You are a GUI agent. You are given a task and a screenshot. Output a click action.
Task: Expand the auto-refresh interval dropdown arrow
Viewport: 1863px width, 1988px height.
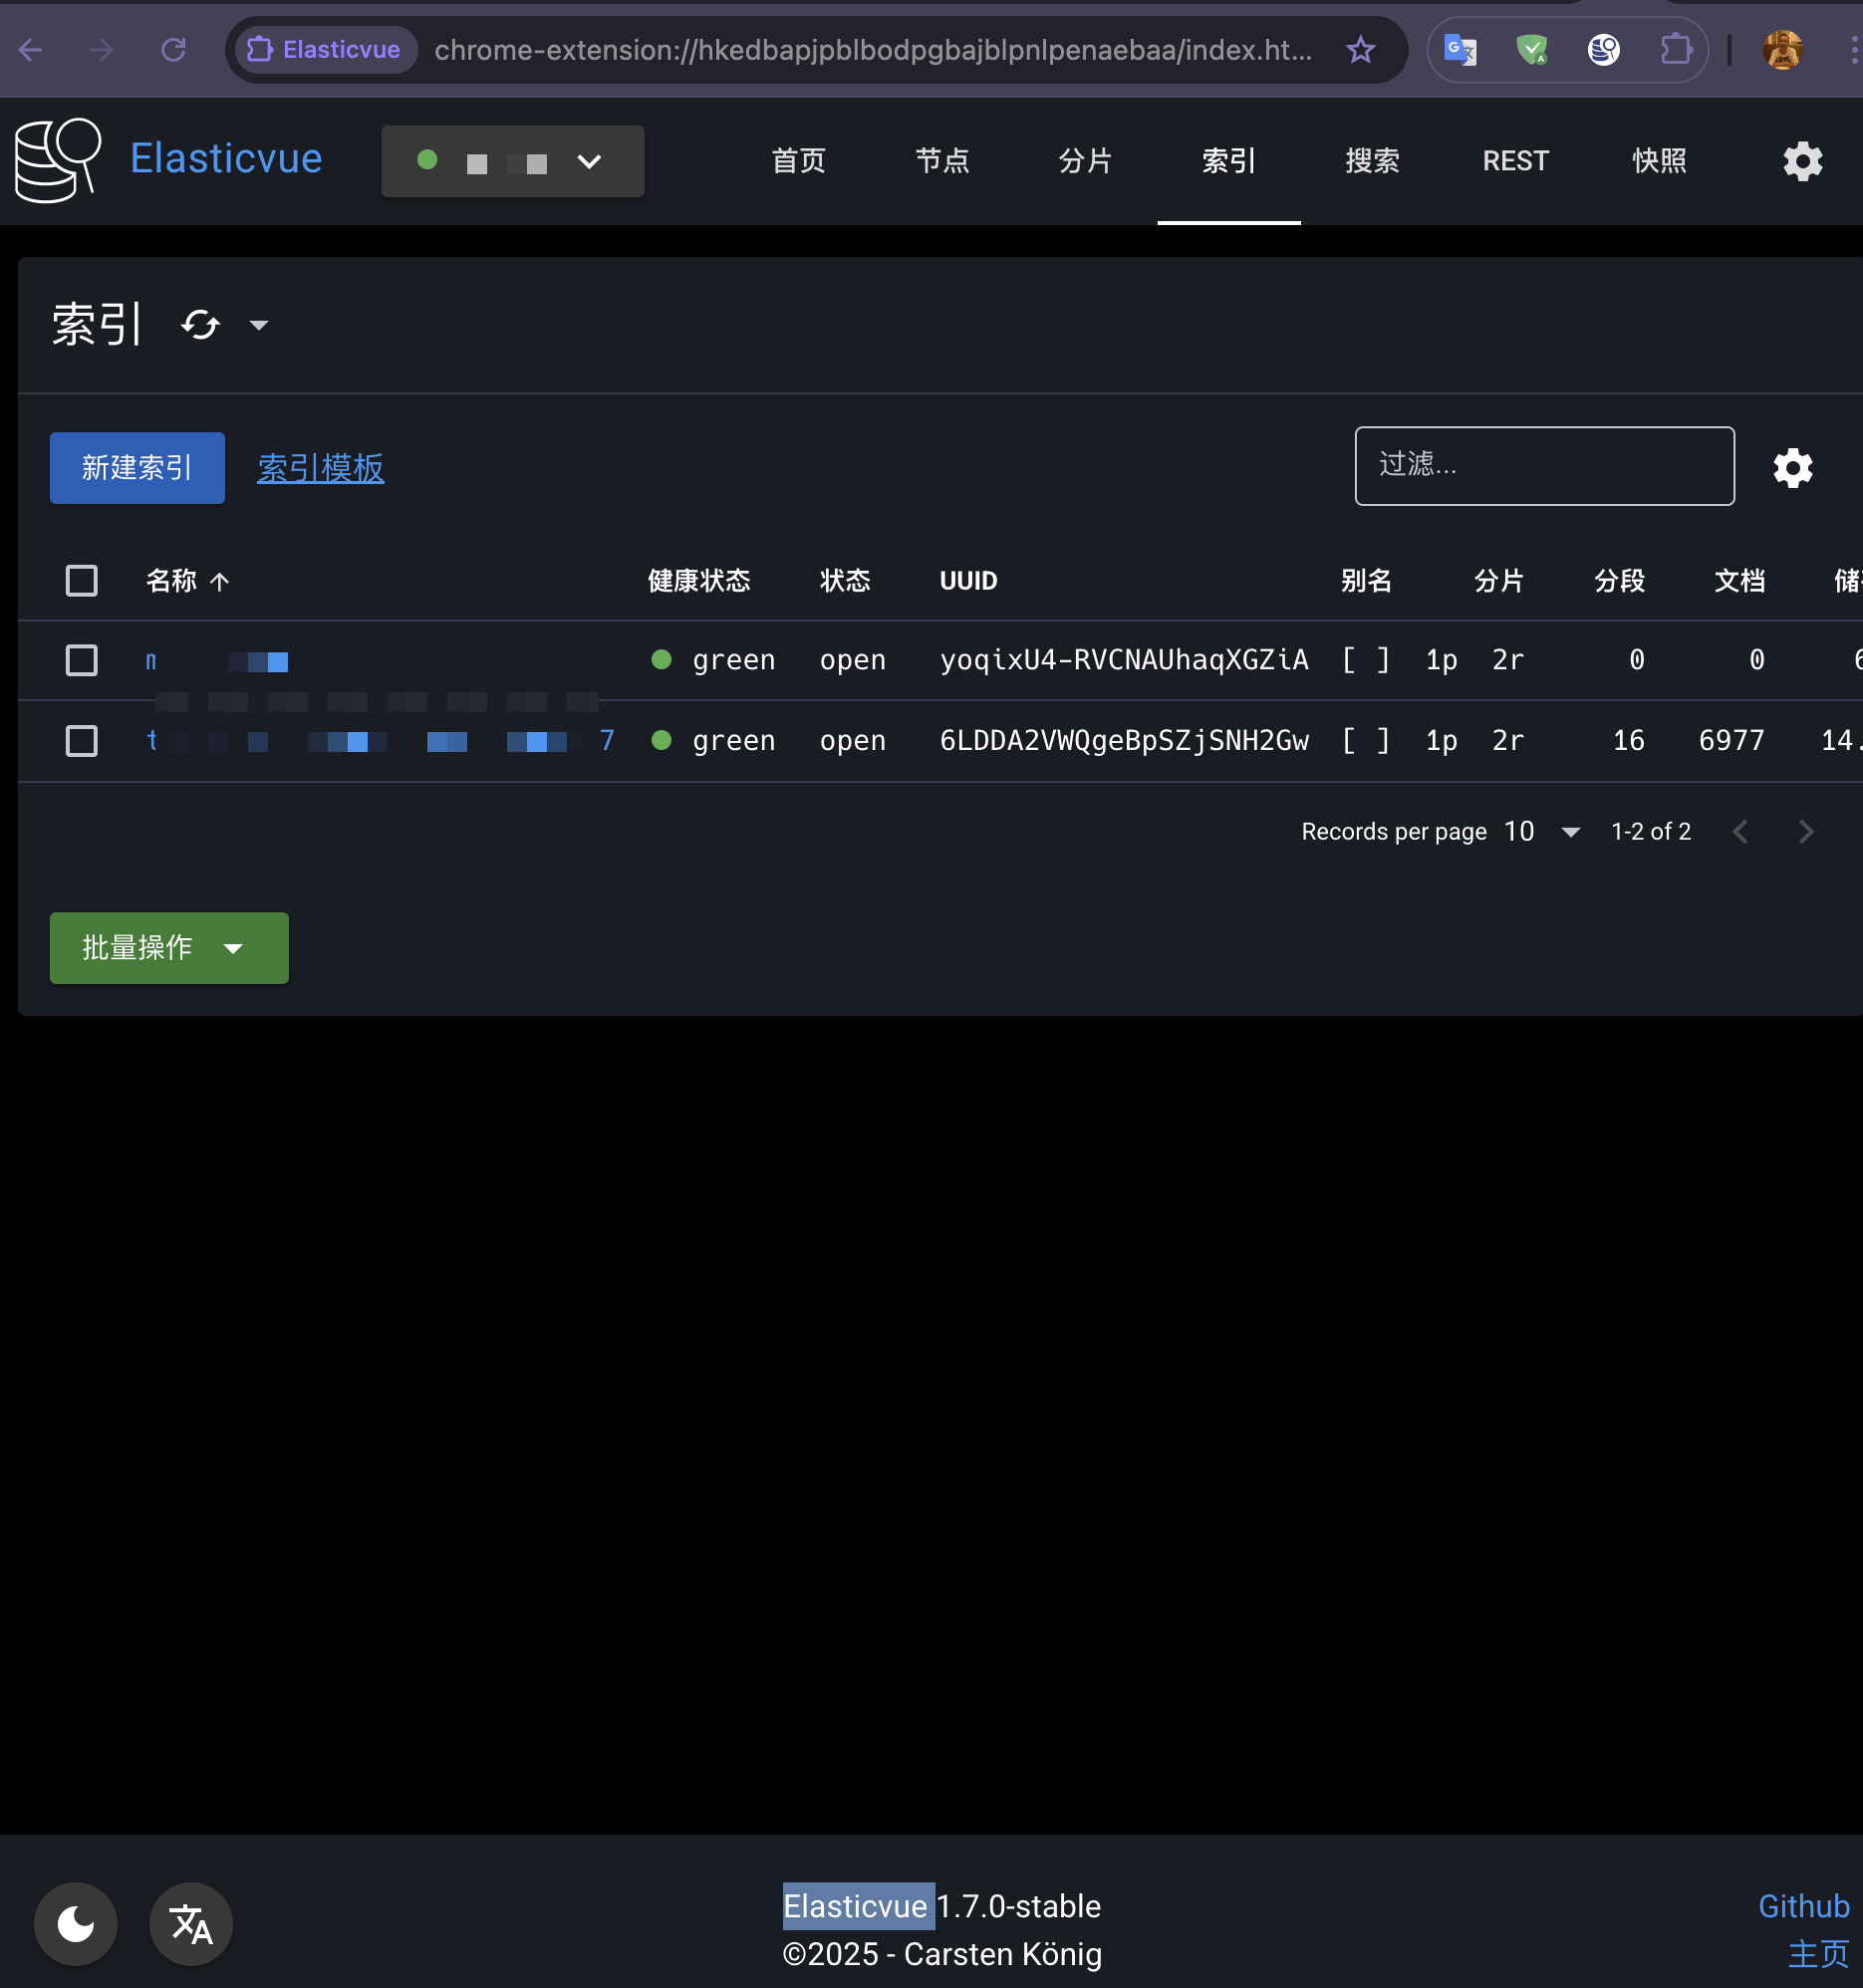click(x=259, y=325)
